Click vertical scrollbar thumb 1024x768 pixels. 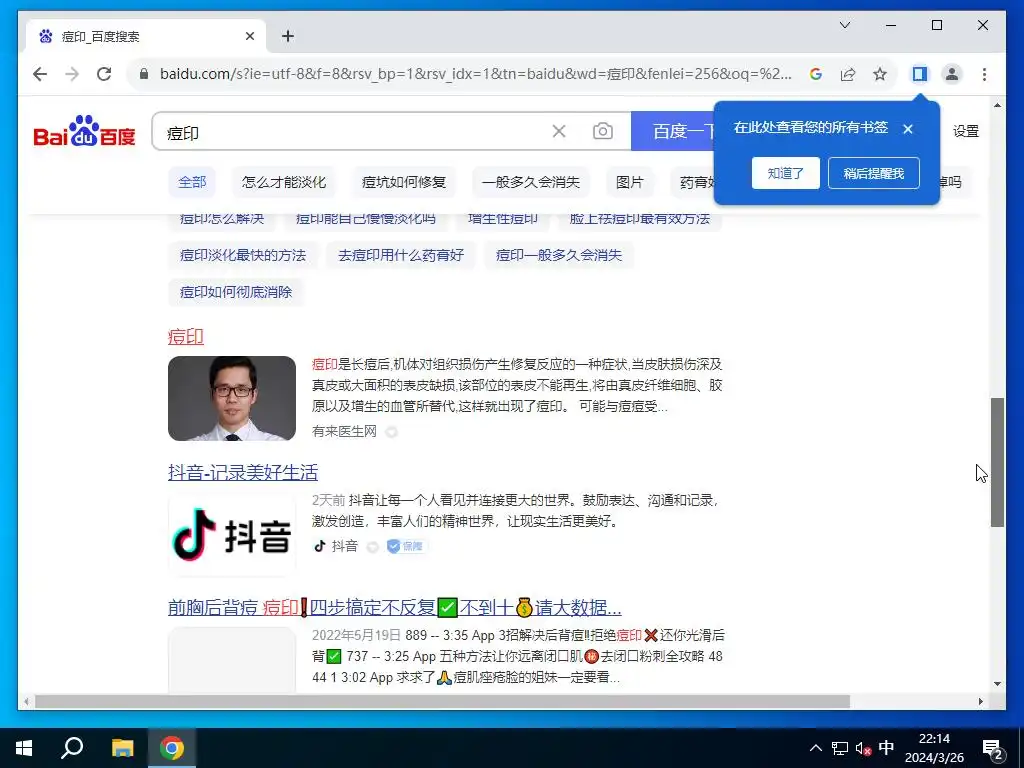[x=997, y=462]
